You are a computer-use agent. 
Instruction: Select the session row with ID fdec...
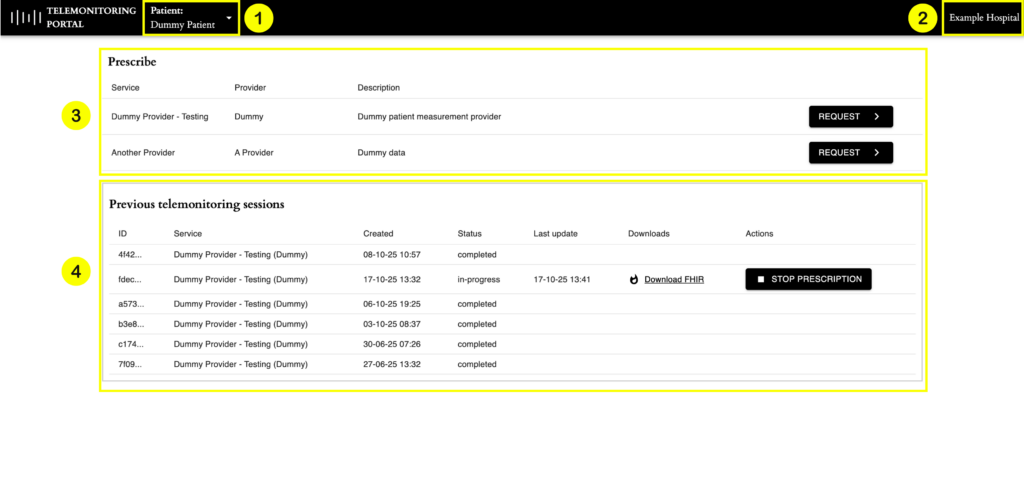[130, 280]
